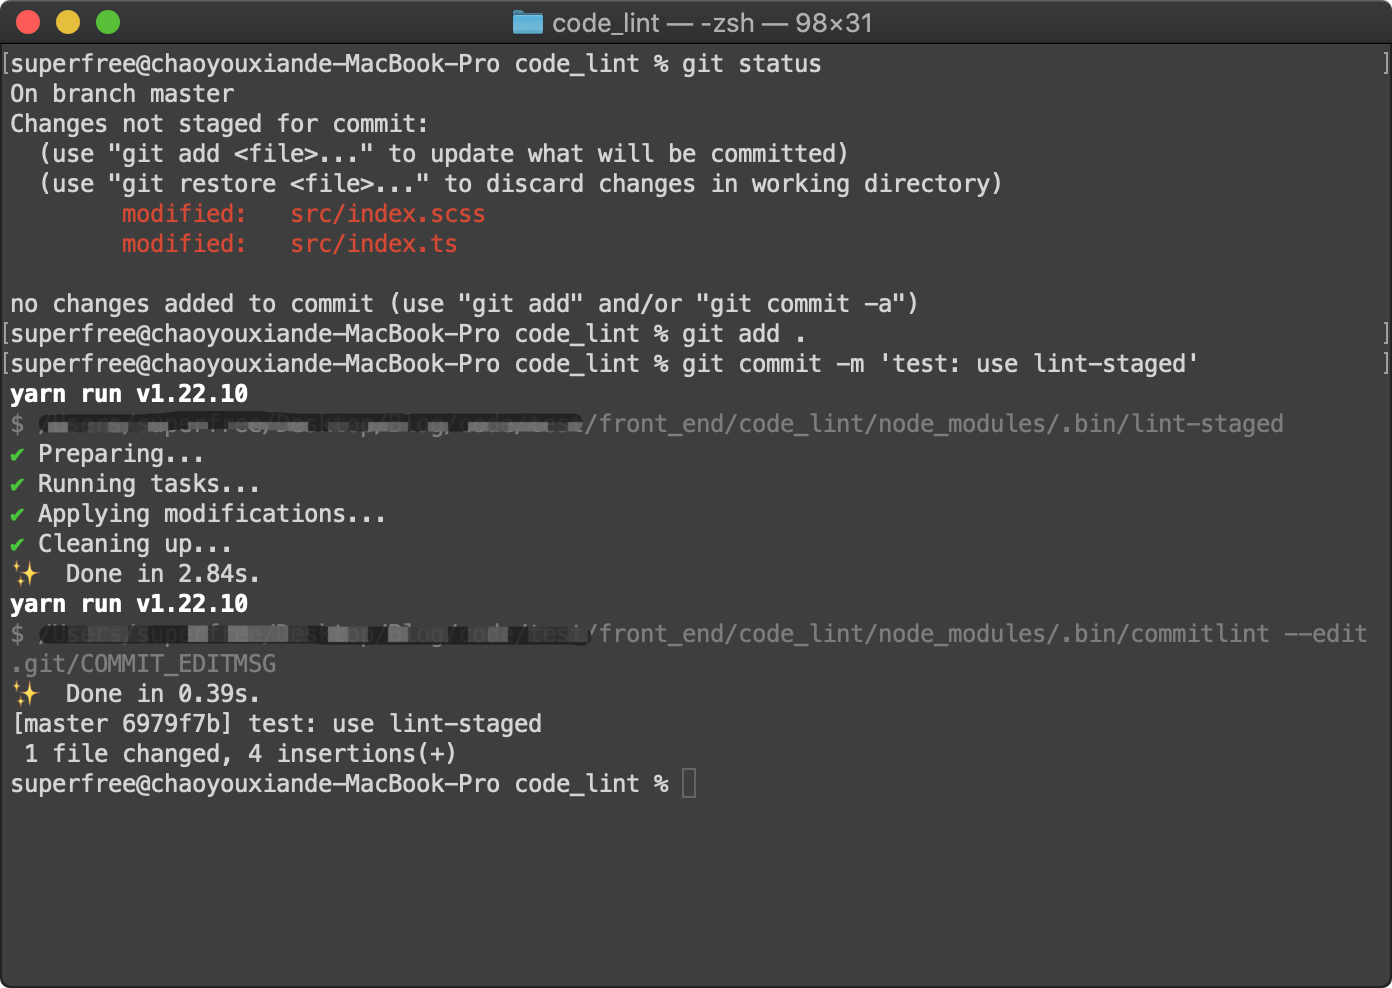The image size is (1392, 988).
Task: Click the terminal cursor at the last prompt
Action: 689,783
